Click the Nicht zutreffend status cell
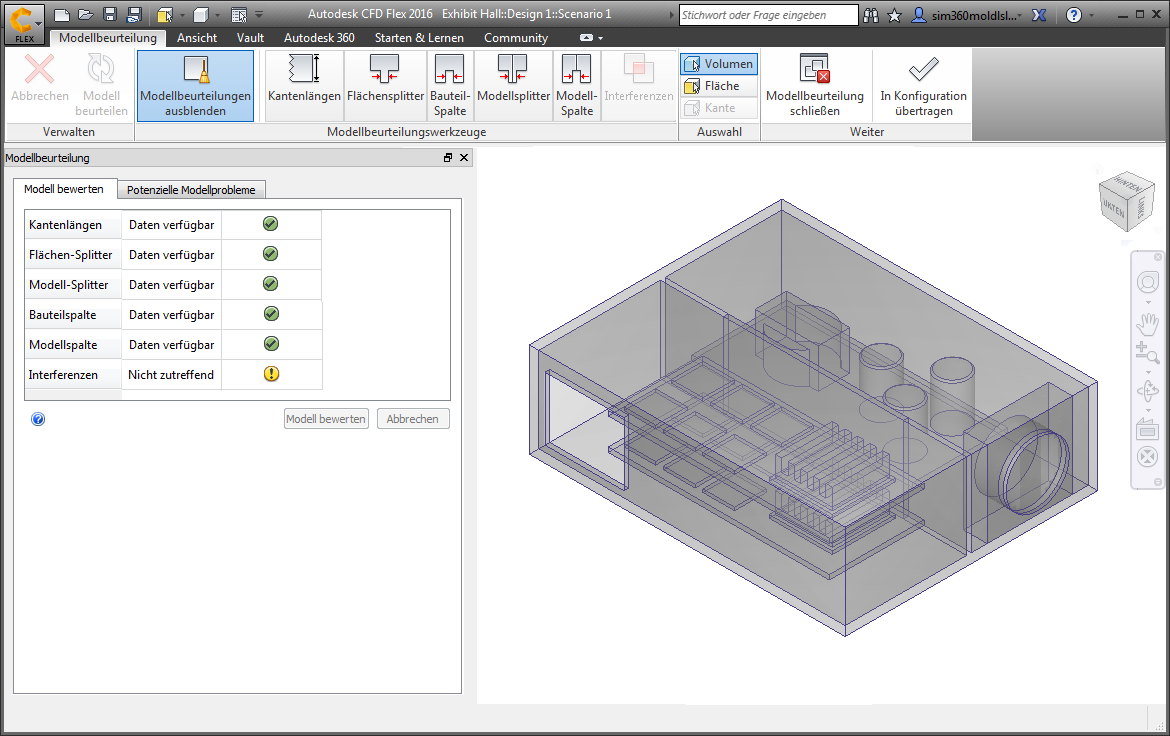Image resolution: width=1170 pixels, height=736 pixels. [171, 375]
